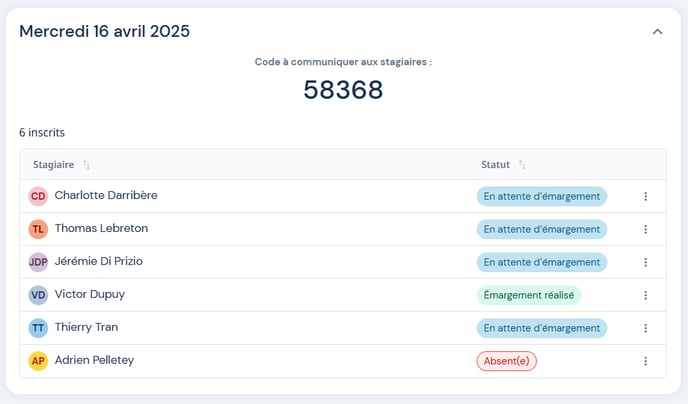Open the options menu for Thomas Lebreton

645,229
